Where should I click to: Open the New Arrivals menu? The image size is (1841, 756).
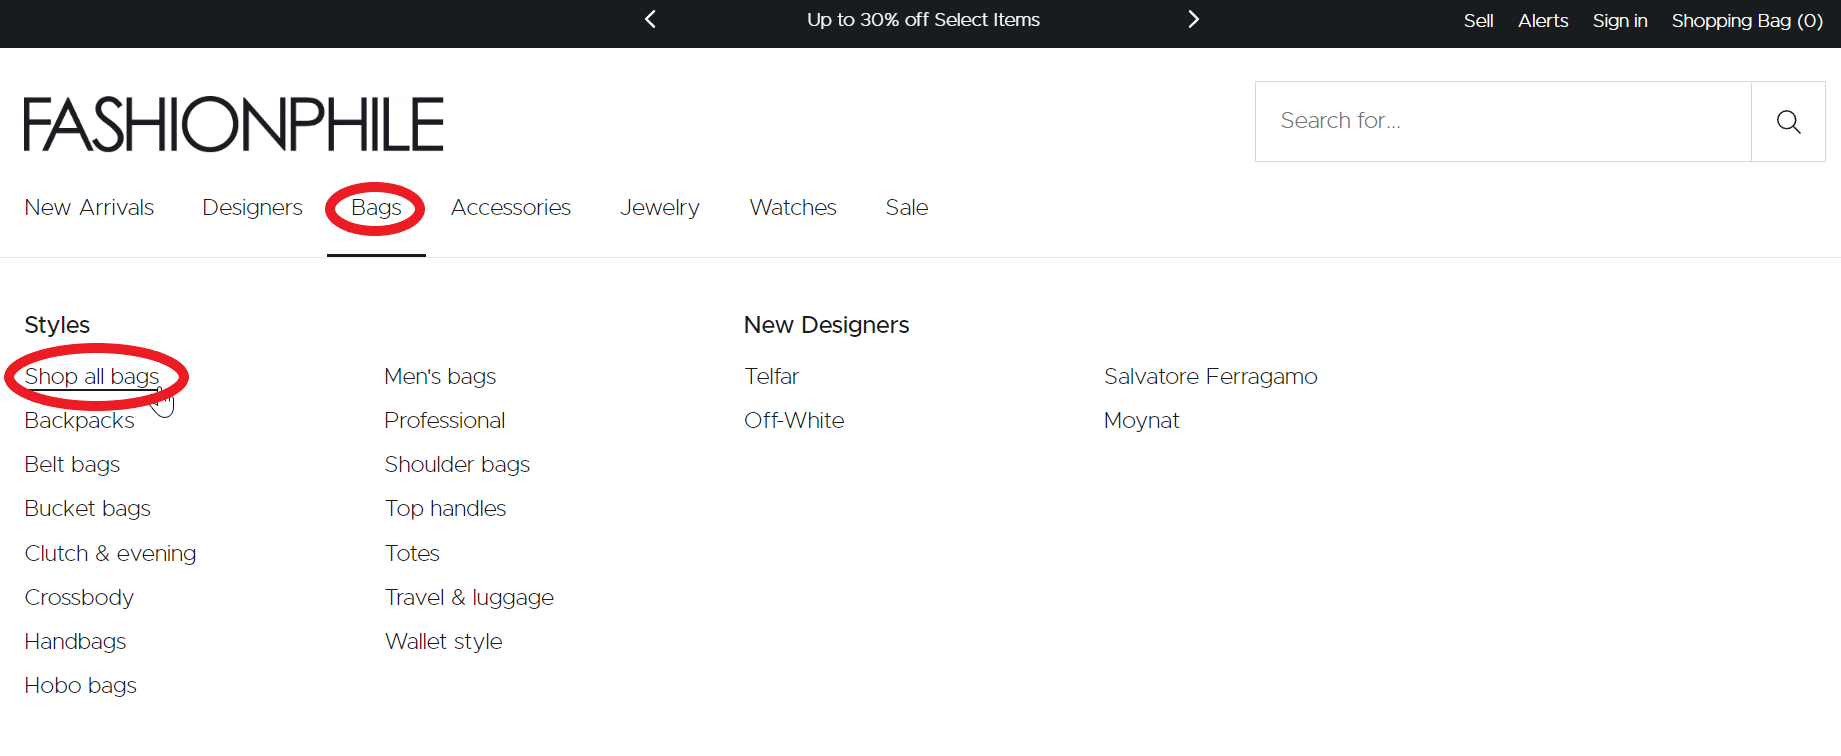pyautogui.click(x=89, y=207)
